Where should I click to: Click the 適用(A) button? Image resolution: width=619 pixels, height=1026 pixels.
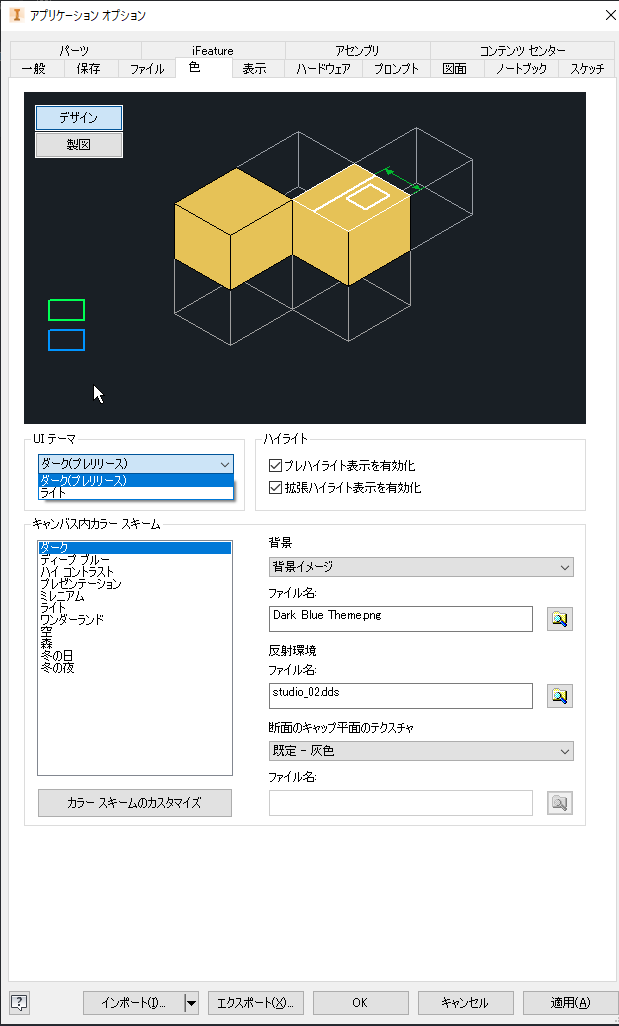click(570, 1002)
